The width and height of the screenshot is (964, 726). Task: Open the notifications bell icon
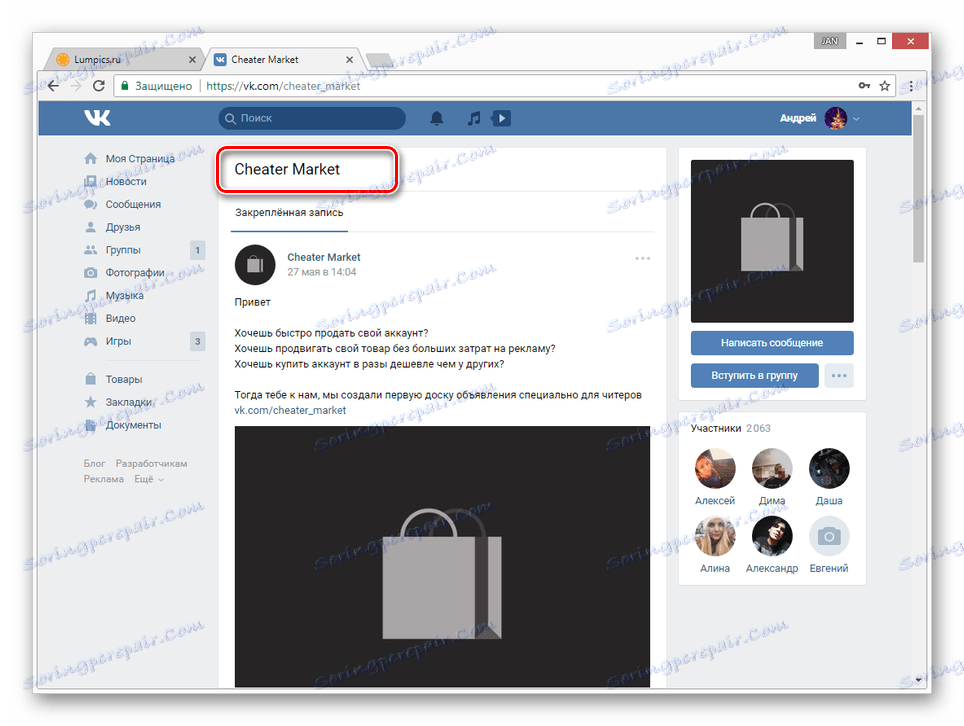coord(437,118)
